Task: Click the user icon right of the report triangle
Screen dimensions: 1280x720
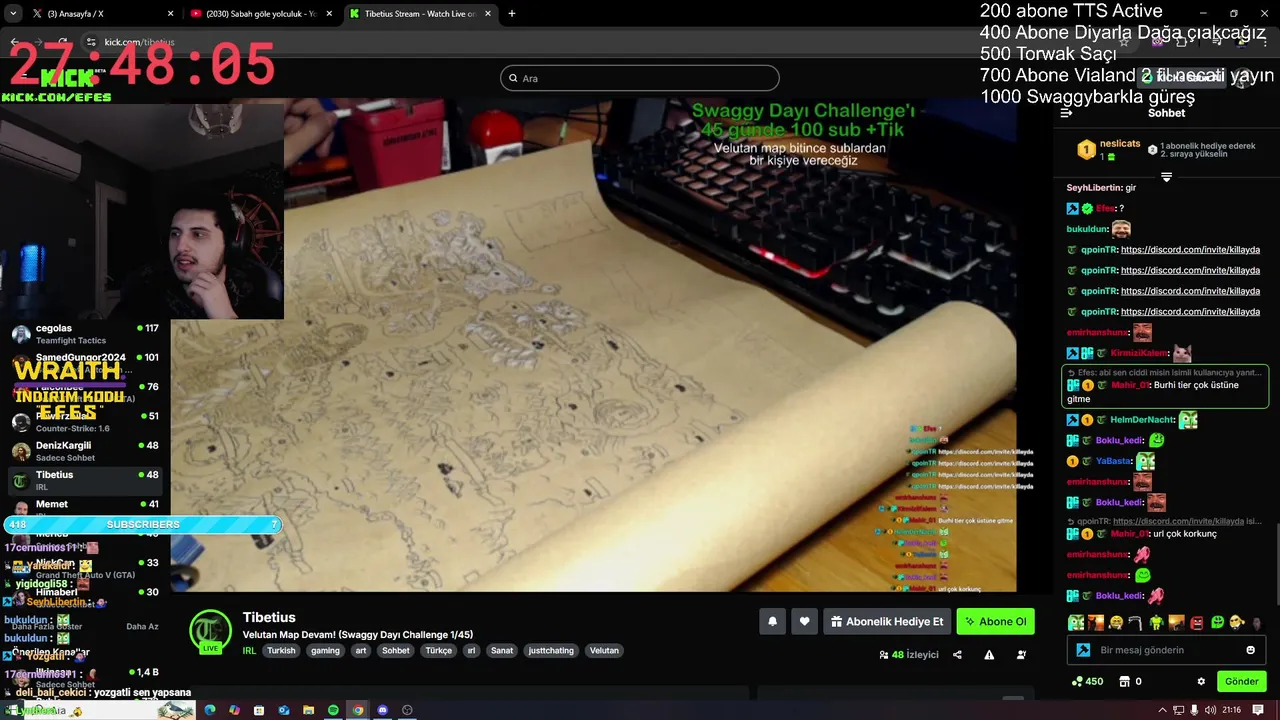Action: click(1021, 655)
